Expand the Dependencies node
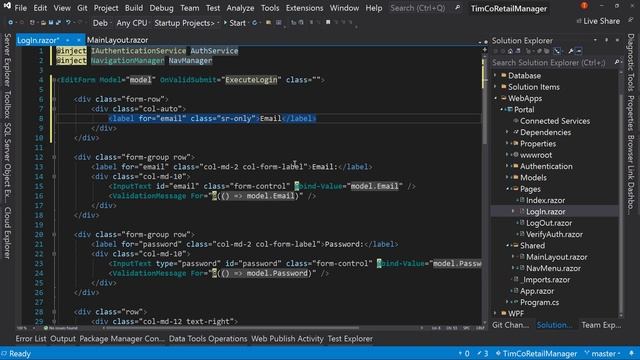 coord(507,132)
